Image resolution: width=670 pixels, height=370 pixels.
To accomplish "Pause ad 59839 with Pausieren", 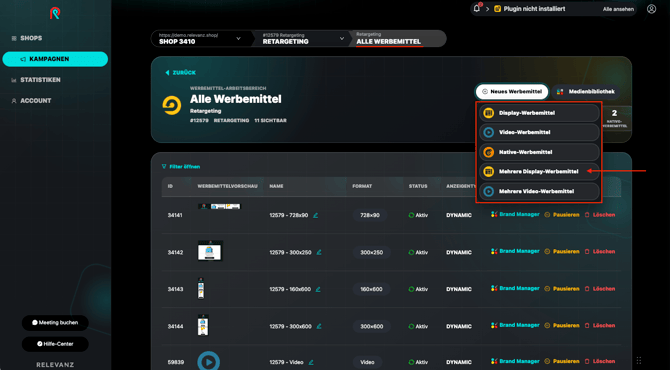I will [x=562, y=361].
